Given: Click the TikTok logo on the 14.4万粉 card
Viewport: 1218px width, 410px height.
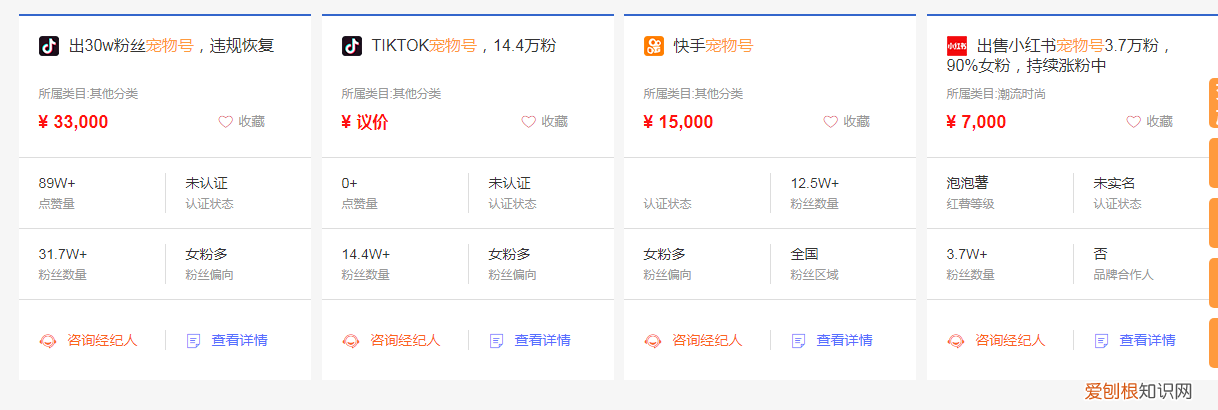Looking at the screenshot, I should tap(352, 46).
